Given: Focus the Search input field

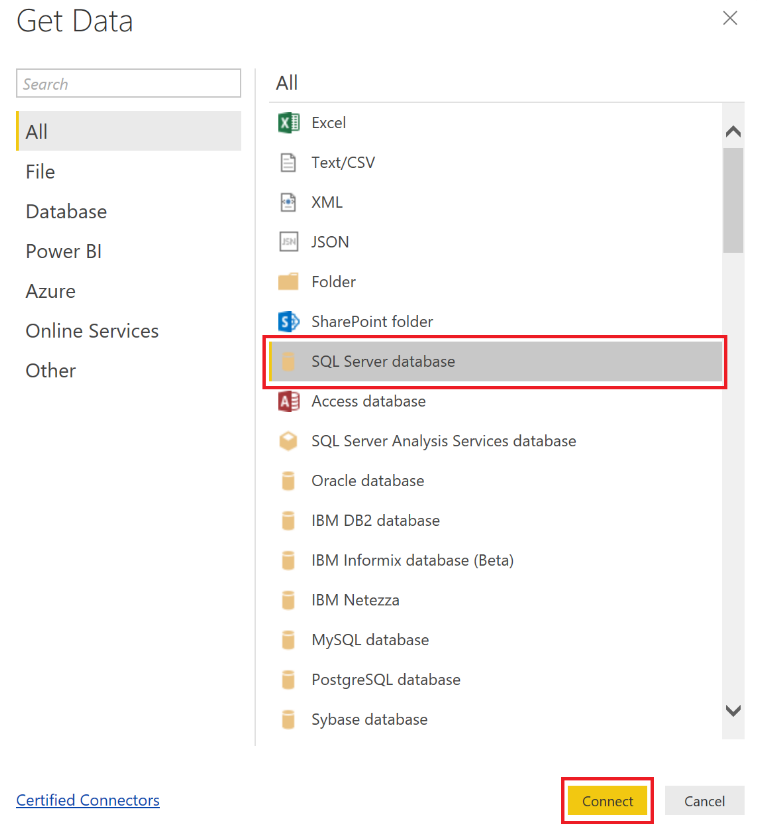Looking at the screenshot, I should click(128, 84).
